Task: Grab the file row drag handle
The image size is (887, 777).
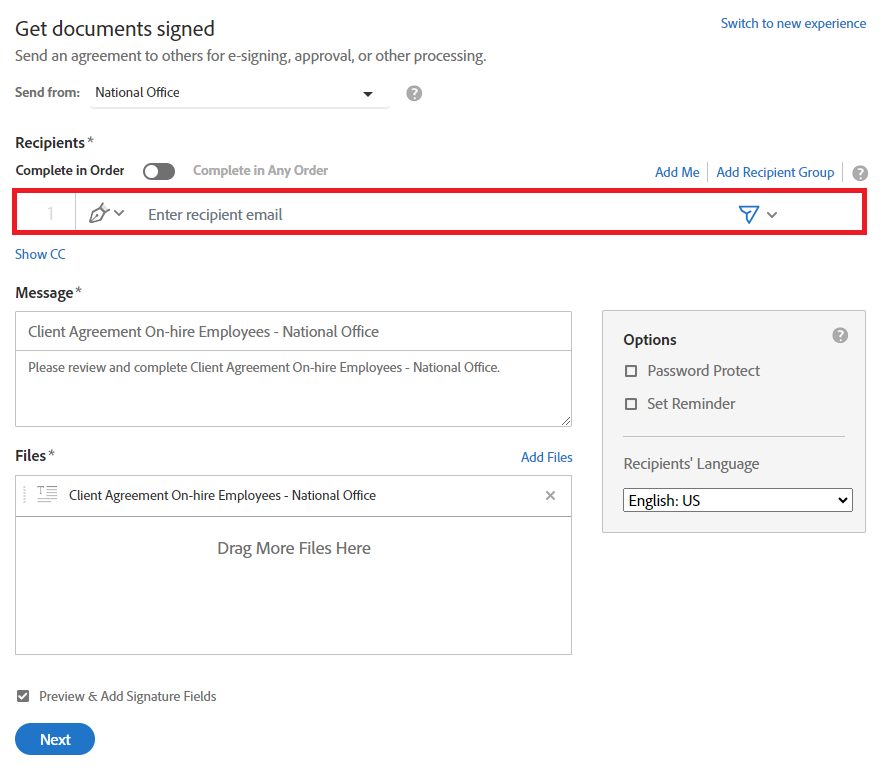Action: click(x=24, y=495)
